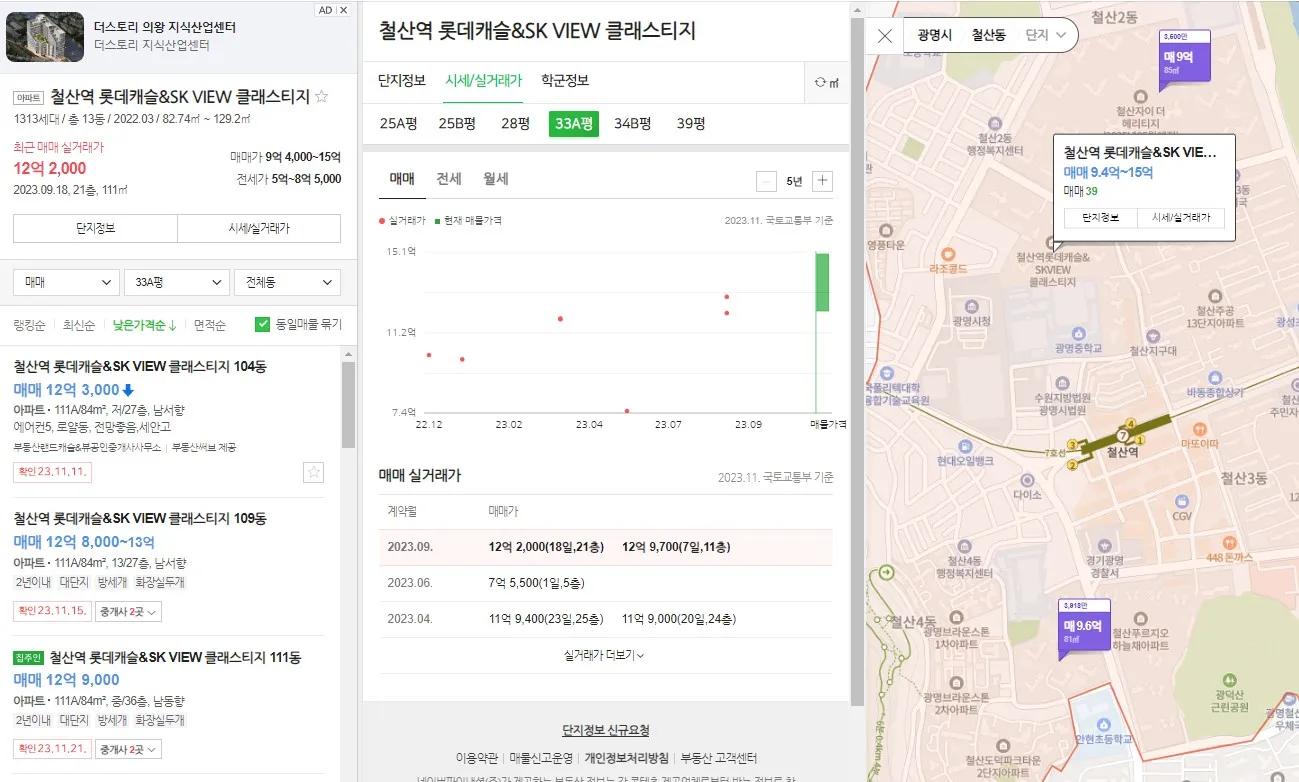Open the 개인정보처리방침 link

pos(627,758)
